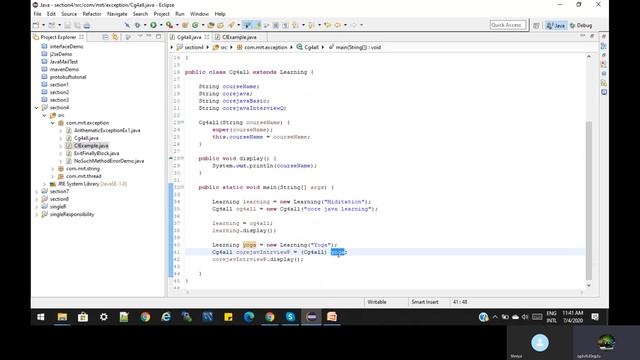Maximize the Project Explorer view
640x360 pixels.
(159, 37)
